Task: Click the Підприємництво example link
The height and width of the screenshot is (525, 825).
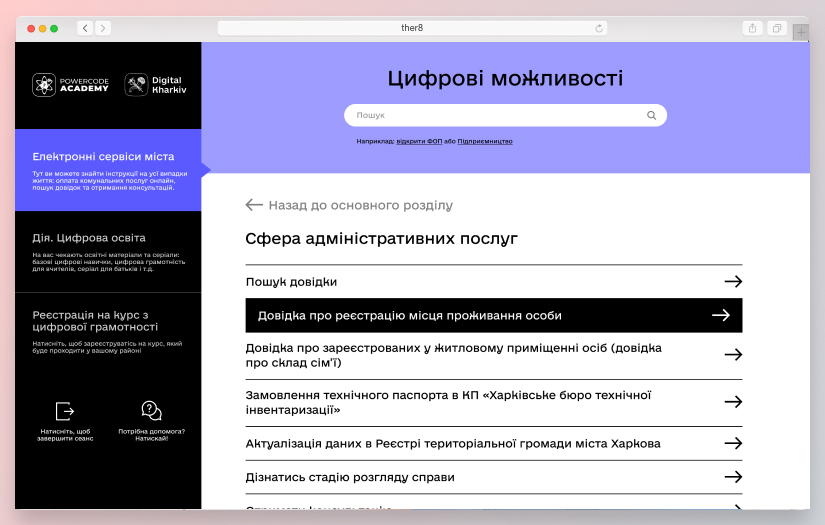Action: (485, 141)
